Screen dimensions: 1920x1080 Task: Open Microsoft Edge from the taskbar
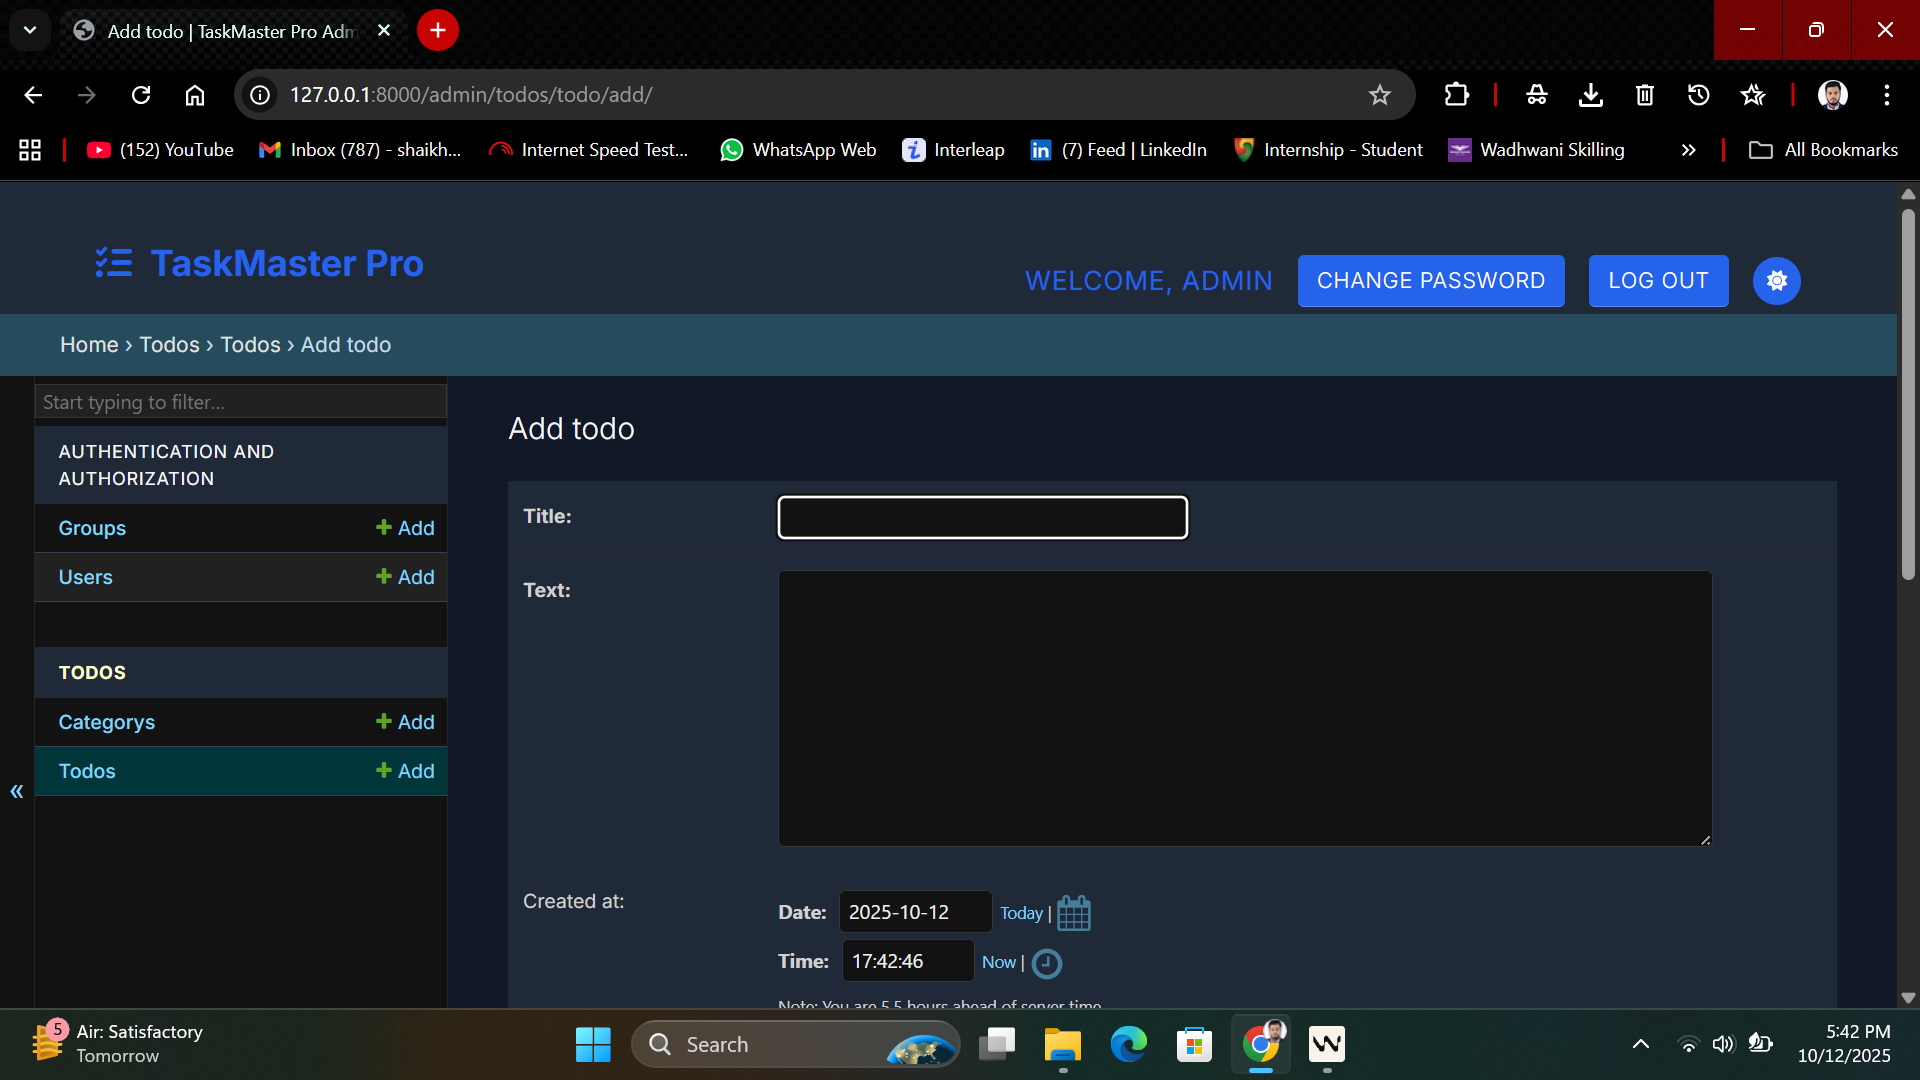pos(1129,1044)
